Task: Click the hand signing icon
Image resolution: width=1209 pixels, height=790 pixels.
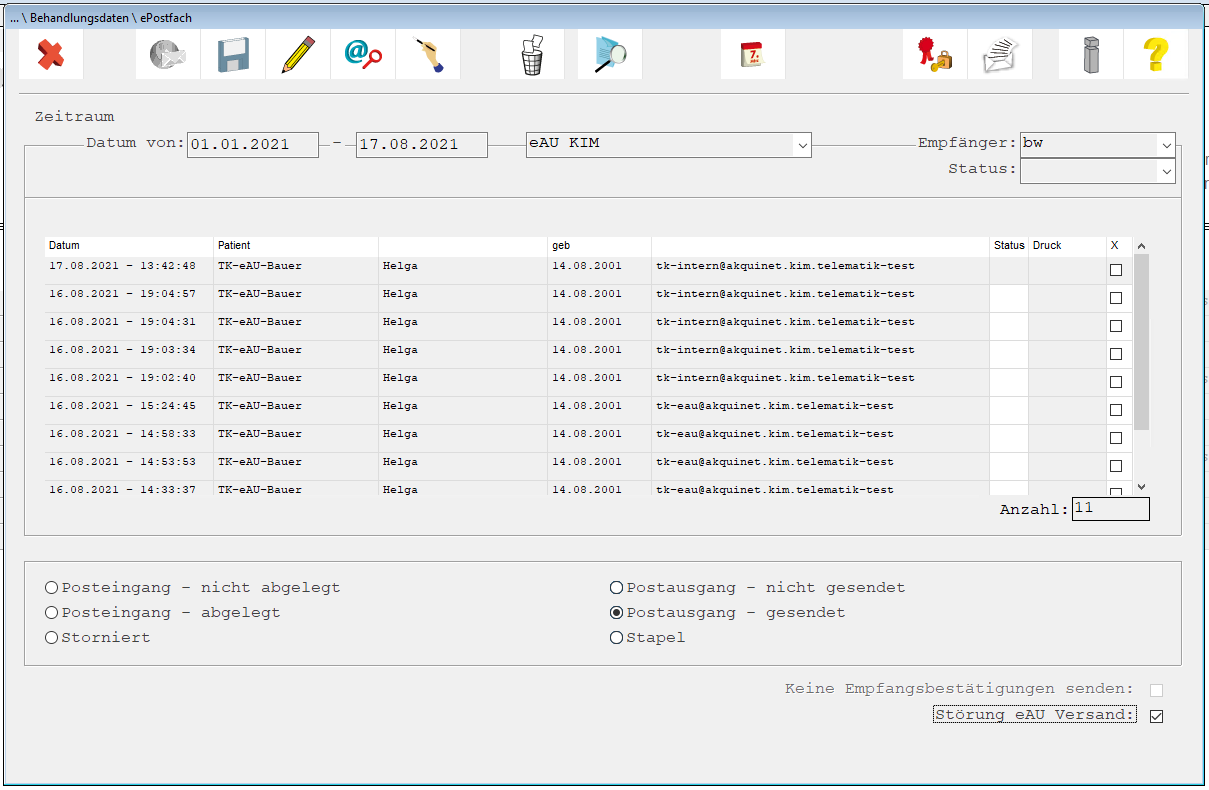Action: (x=428, y=54)
